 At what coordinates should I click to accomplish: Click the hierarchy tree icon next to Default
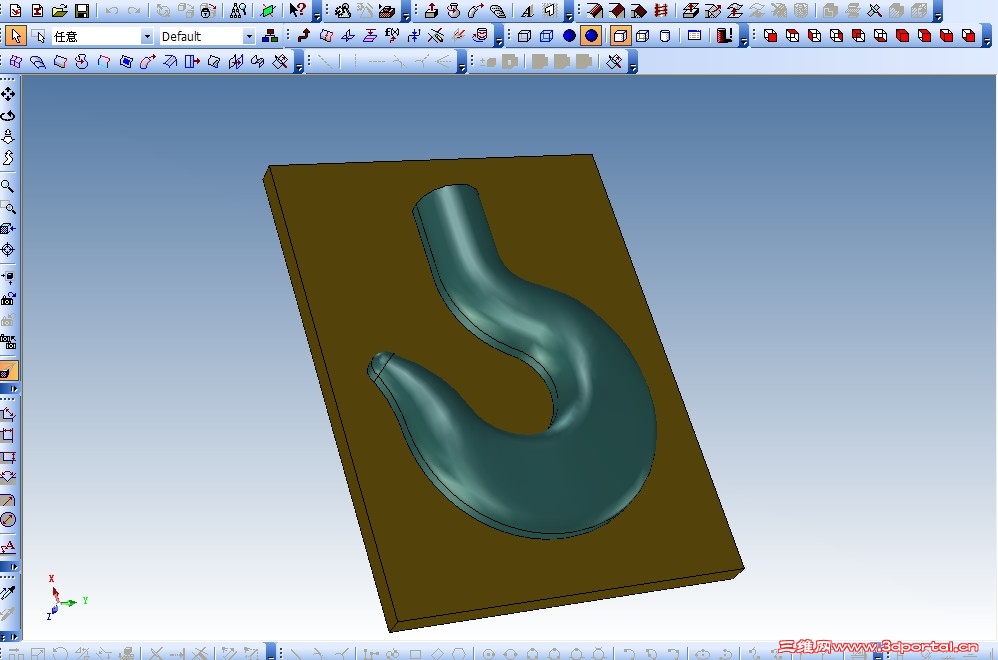click(270, 36)
